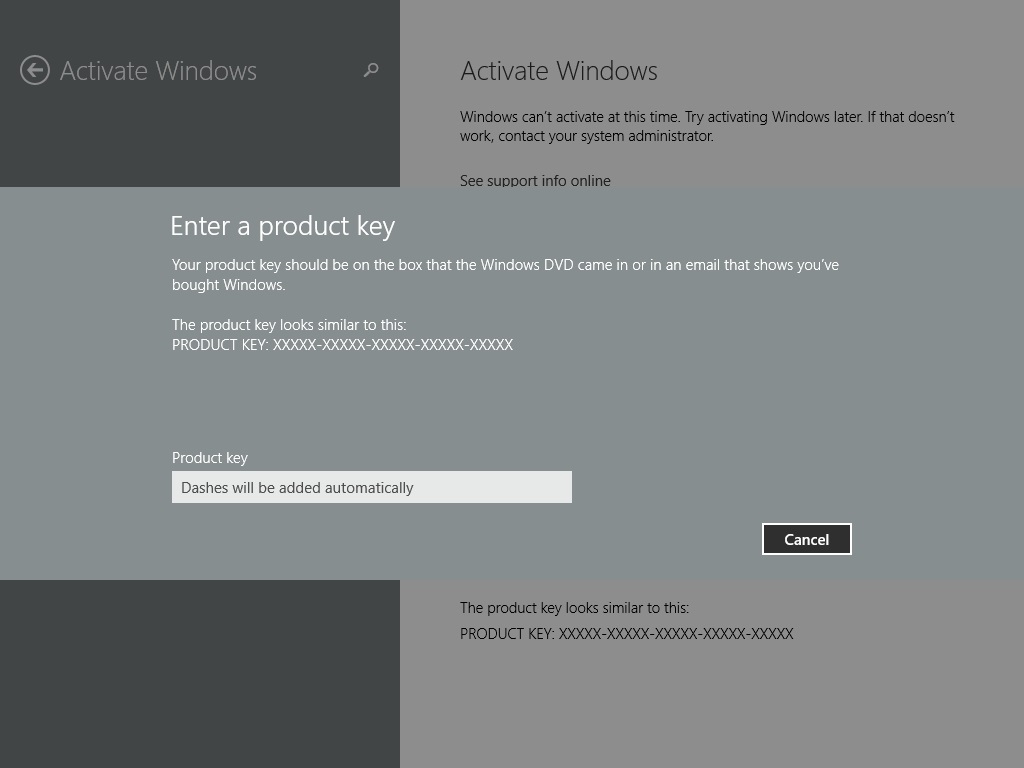Click the Windows can't activate message text
Viewport: 1024px width, 768px height.
coord(707,126)
